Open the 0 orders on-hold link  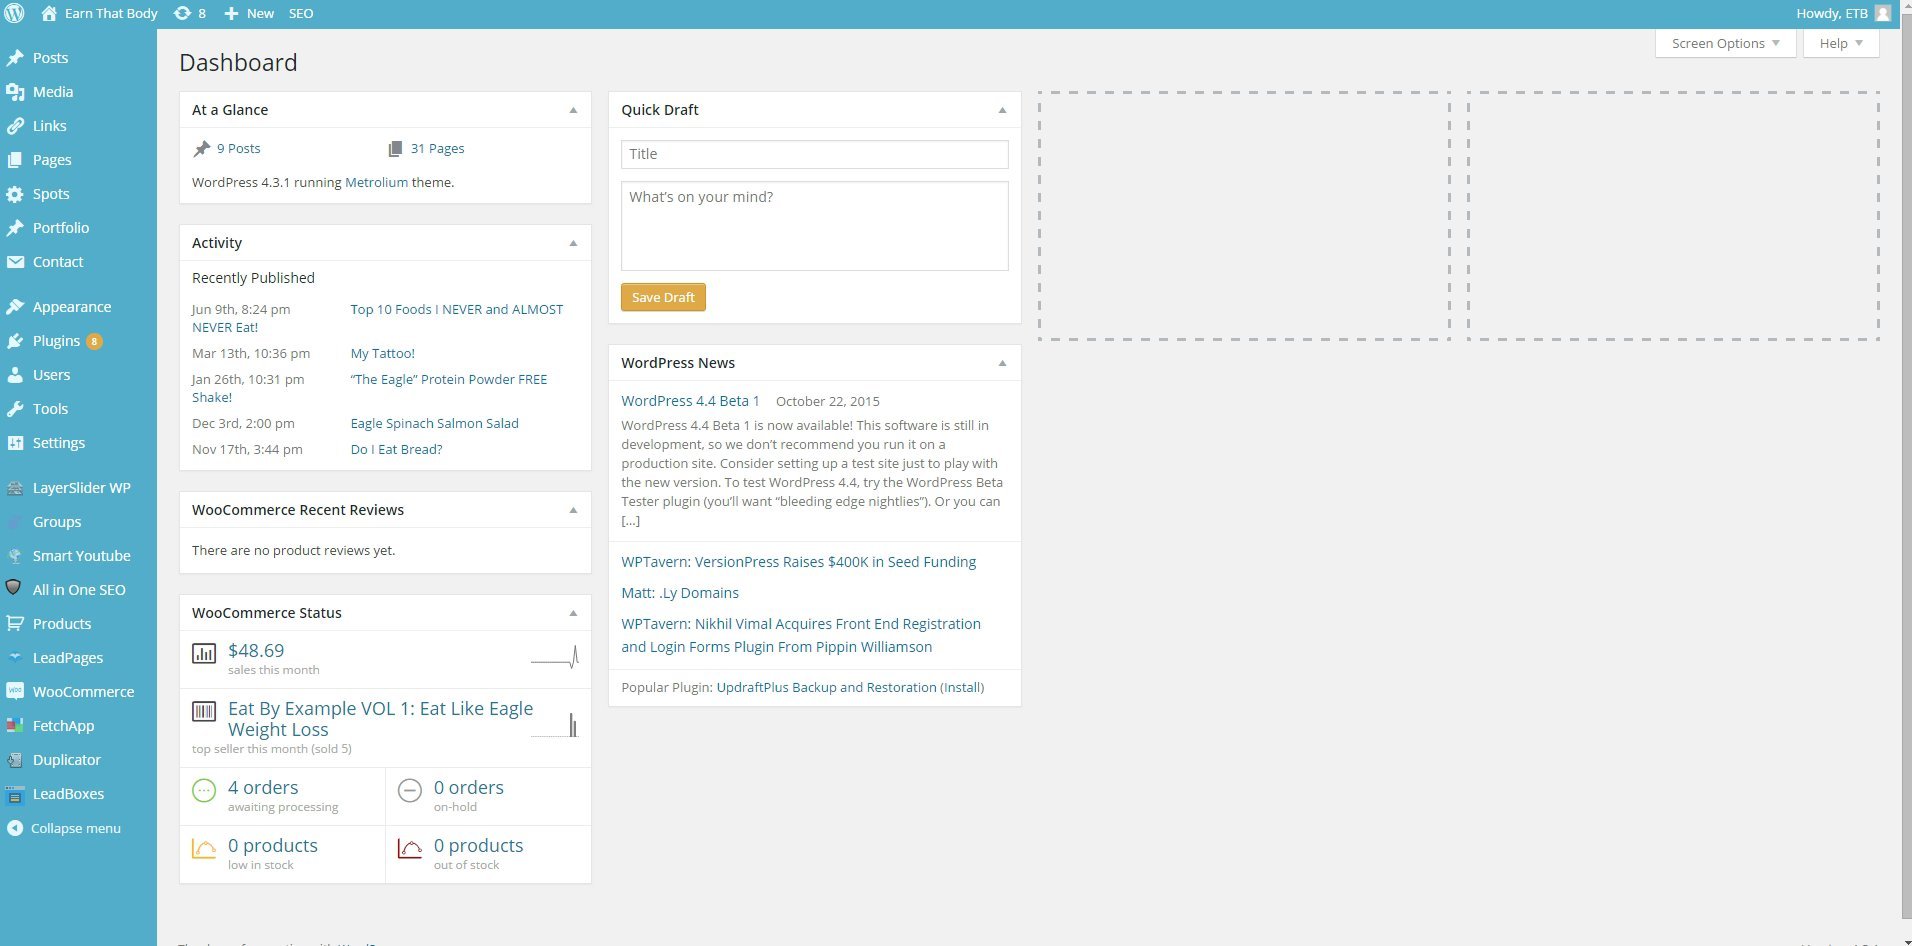point(469,788)
